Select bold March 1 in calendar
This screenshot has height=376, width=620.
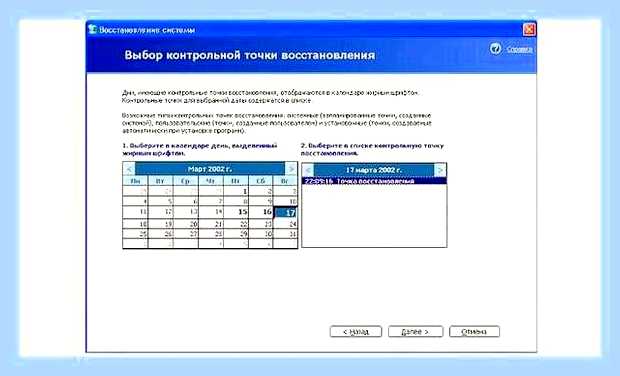click(x=236, y=191)
